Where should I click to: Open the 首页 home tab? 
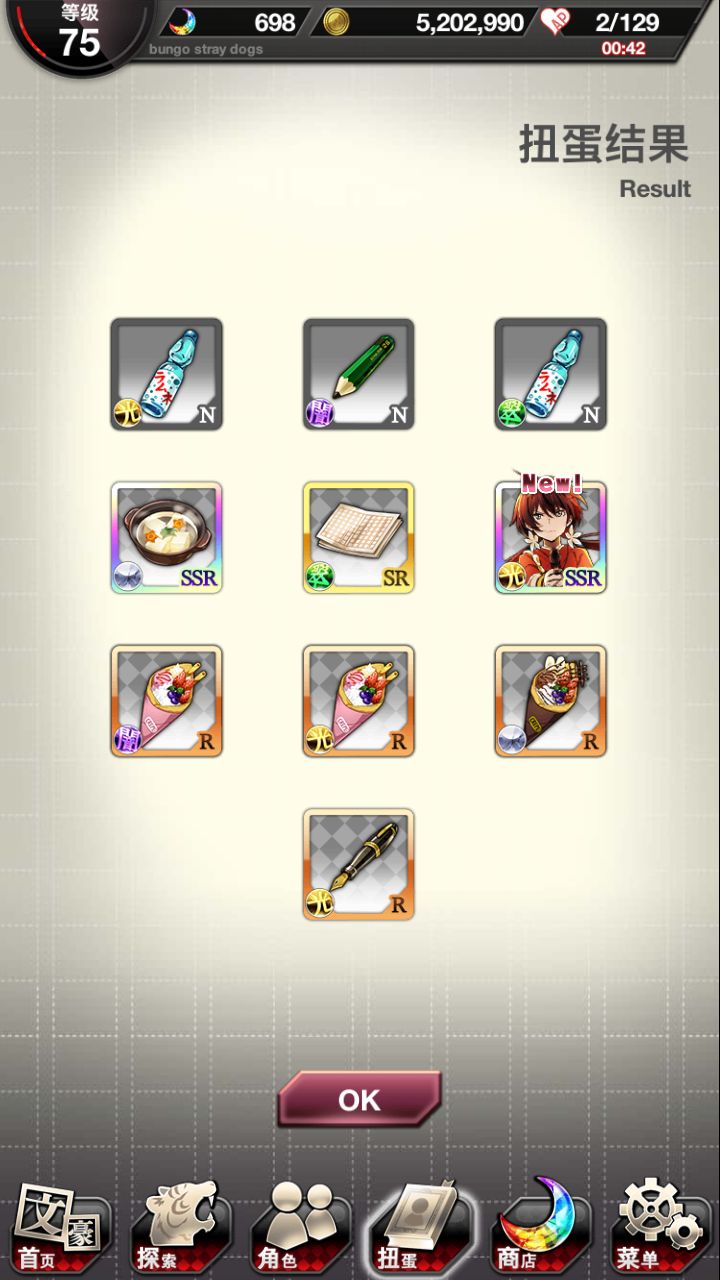(x=60, y=1226)
